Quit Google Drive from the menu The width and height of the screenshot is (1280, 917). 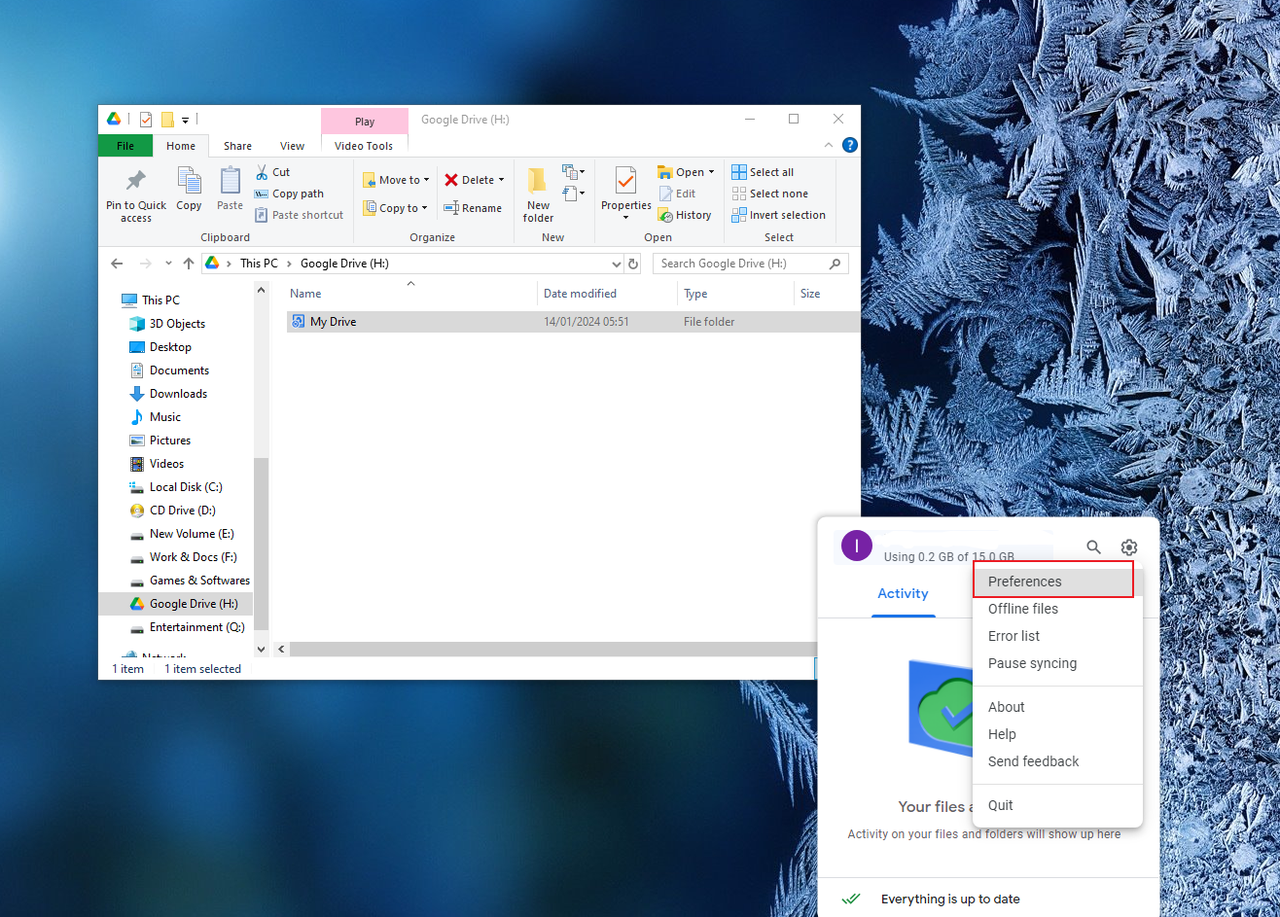pos(1000,805)
